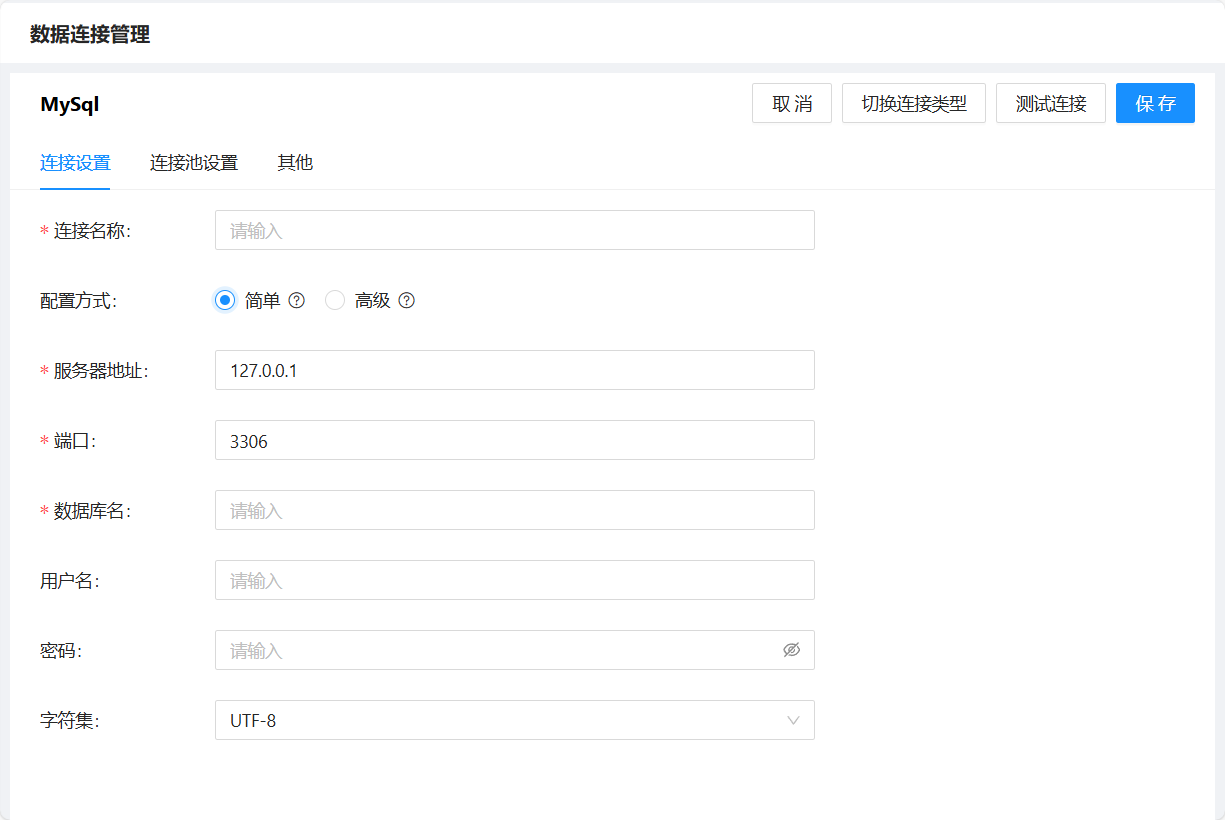Focus the 连接名称 input field
Screen dimensions: 1225x820
pyautogui.click(x=514, y=230)
